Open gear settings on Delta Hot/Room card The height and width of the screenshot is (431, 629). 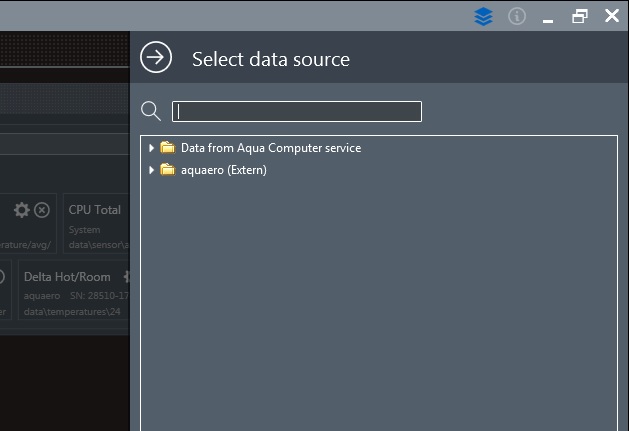[127, 276]
